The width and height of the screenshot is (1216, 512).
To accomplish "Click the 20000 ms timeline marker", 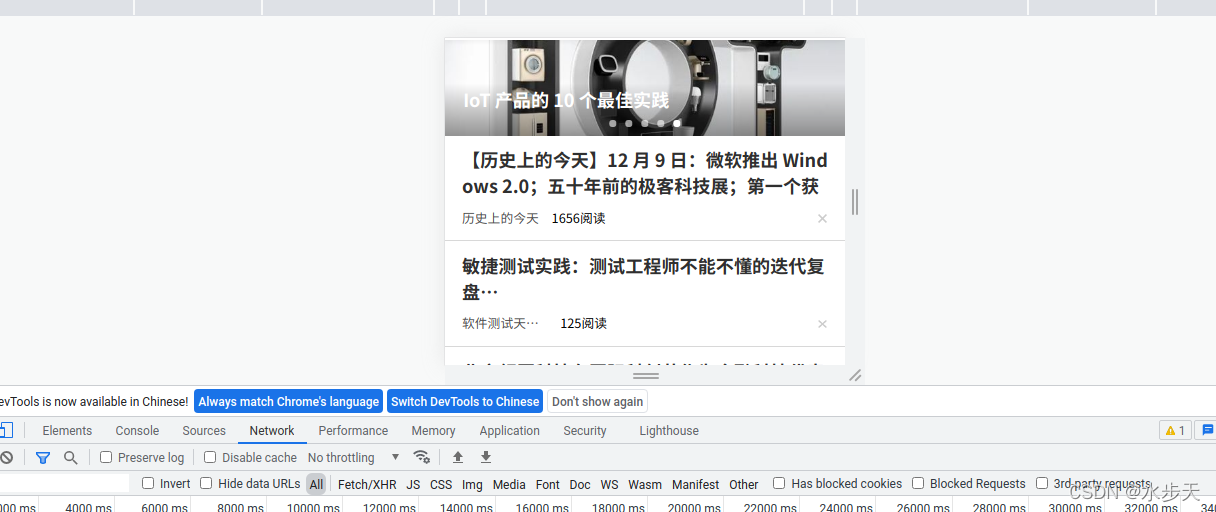I will click(694, 507).
